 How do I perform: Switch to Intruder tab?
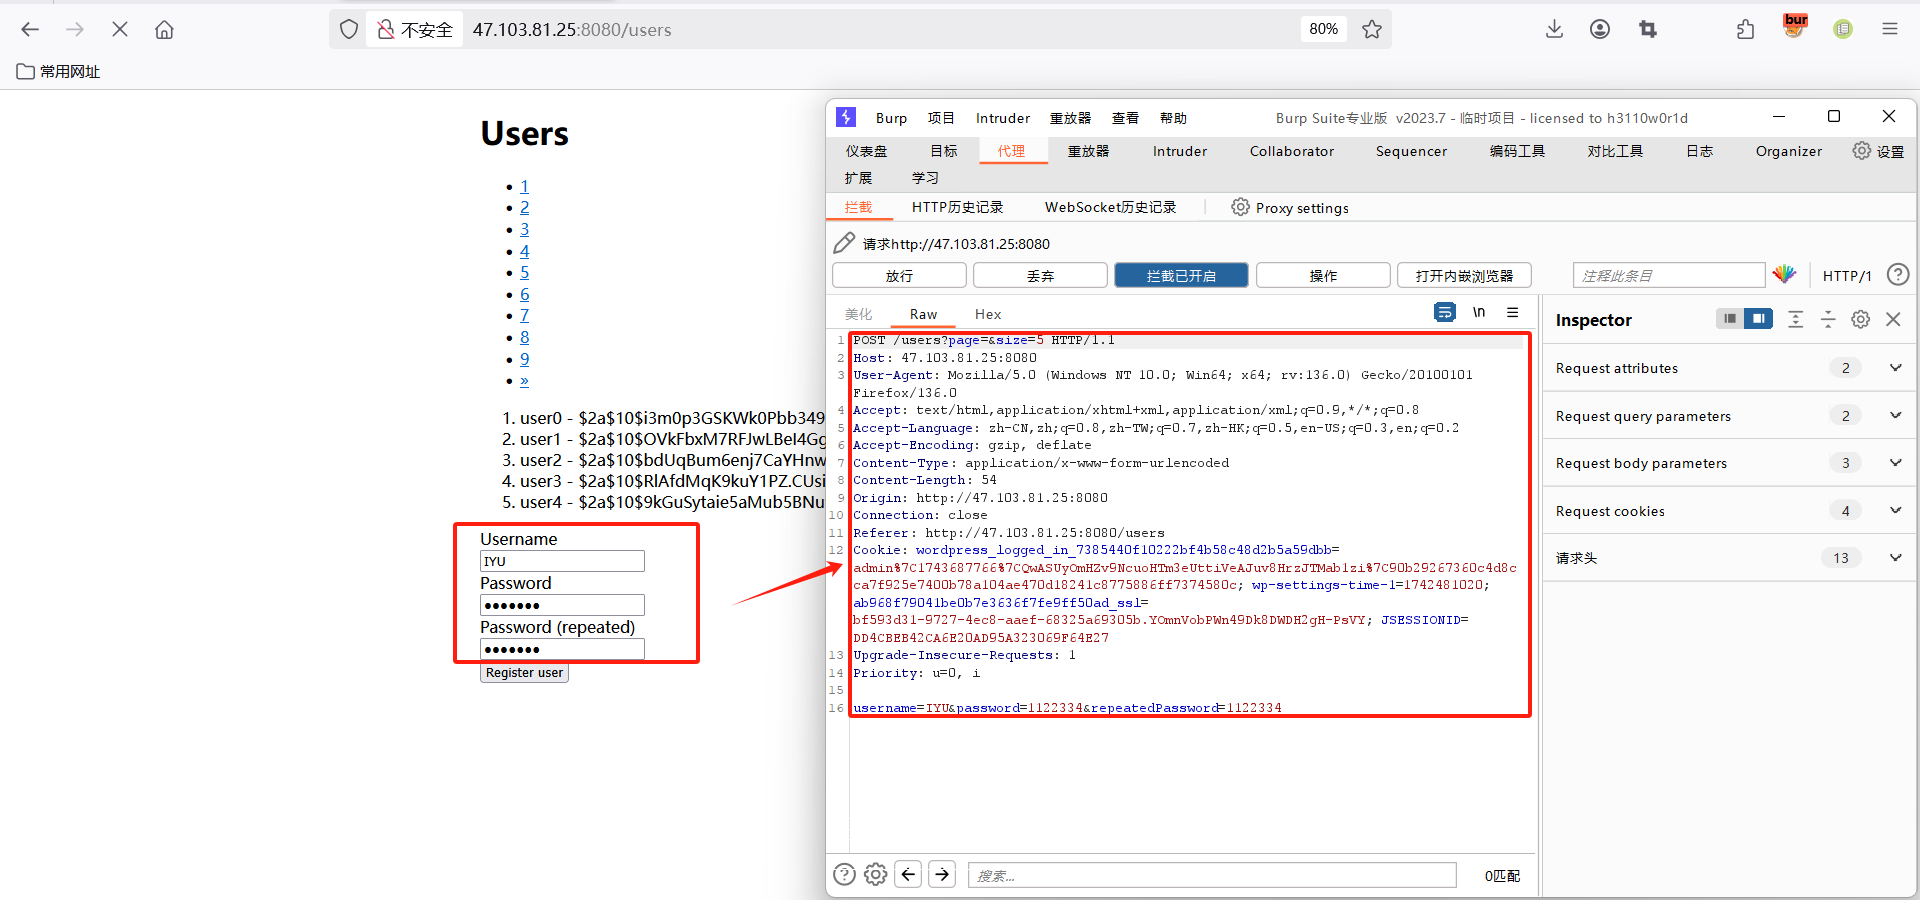[x=1180, y=151]
